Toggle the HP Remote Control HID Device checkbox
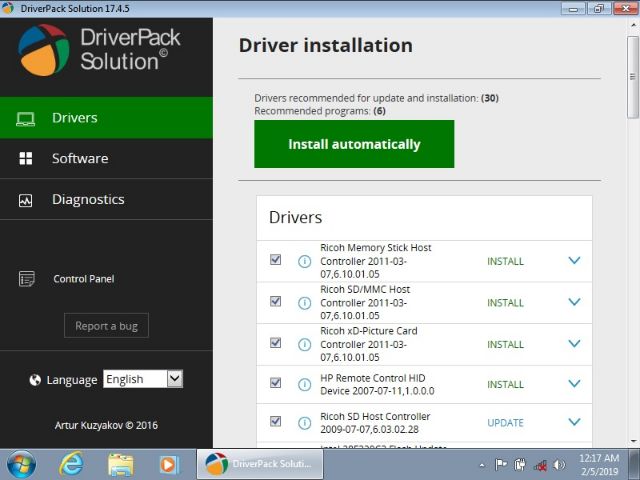 [x=276, y=383]
